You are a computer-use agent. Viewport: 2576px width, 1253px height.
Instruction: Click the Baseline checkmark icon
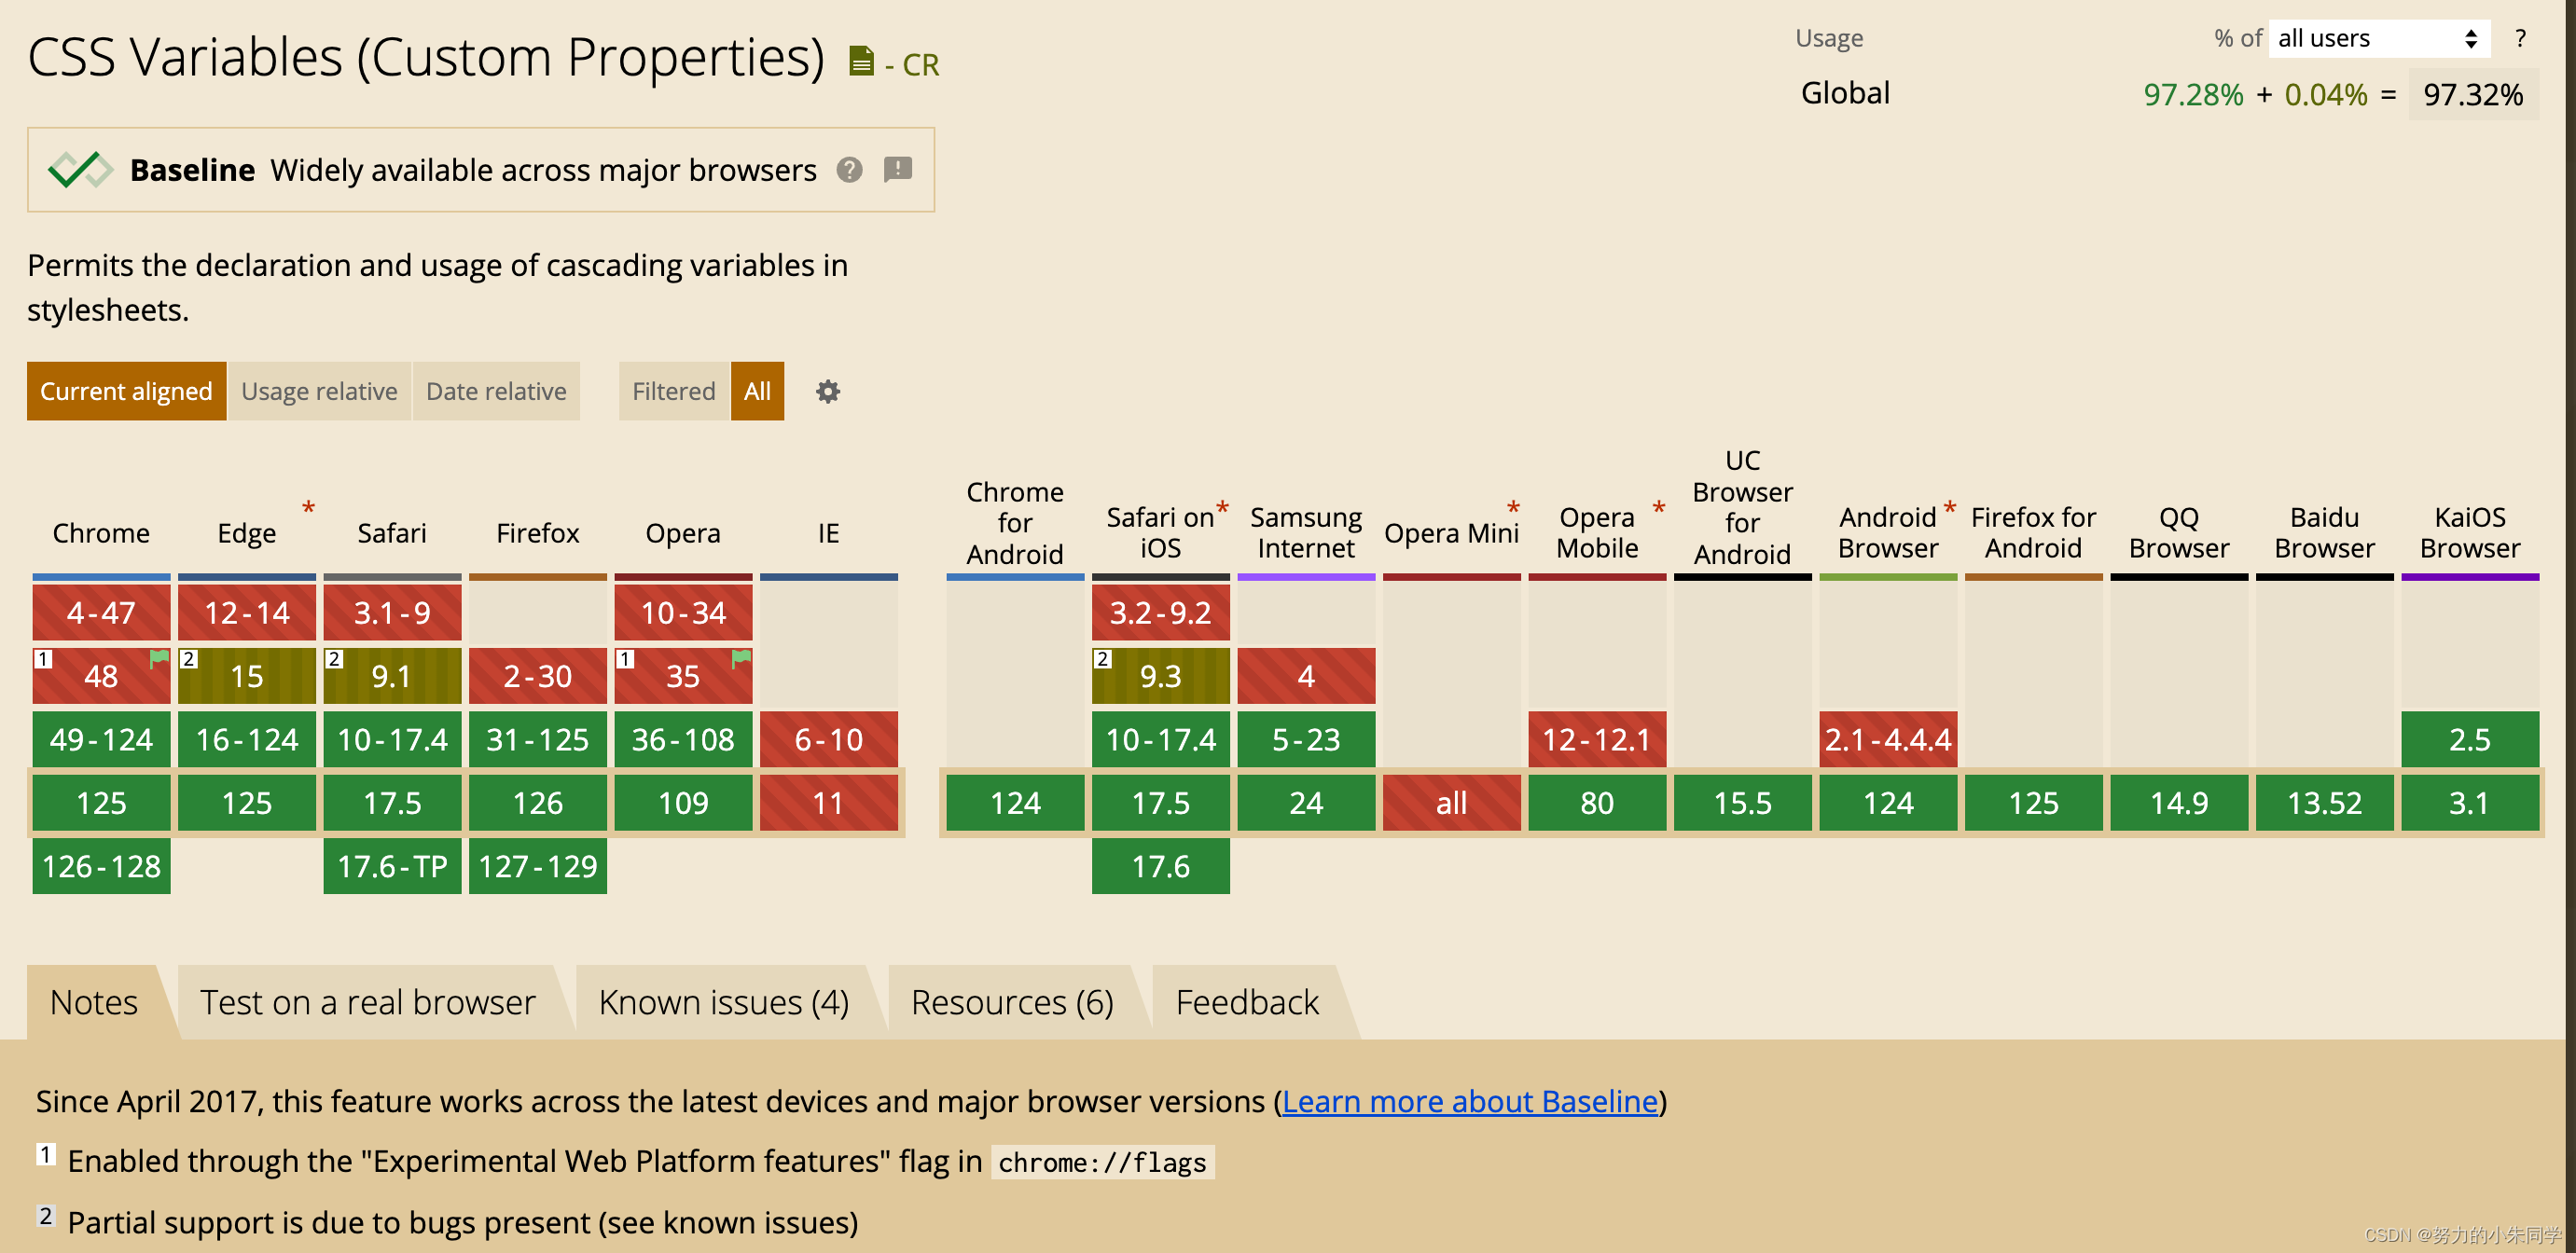tap(77, 169)
